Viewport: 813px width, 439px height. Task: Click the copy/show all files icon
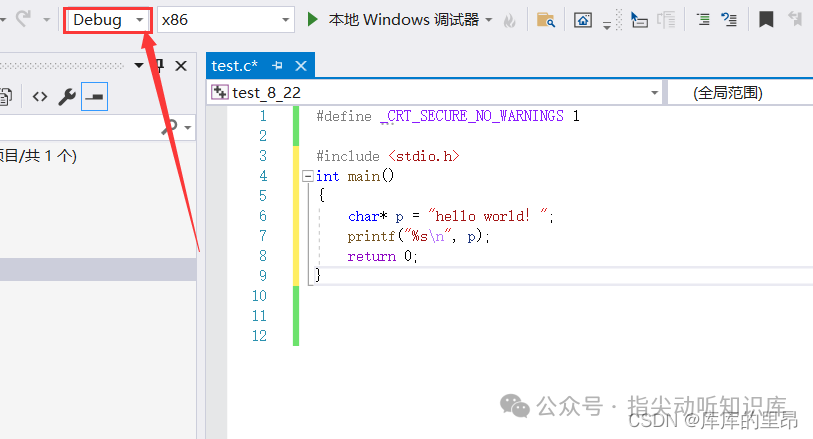pos(6,96)
